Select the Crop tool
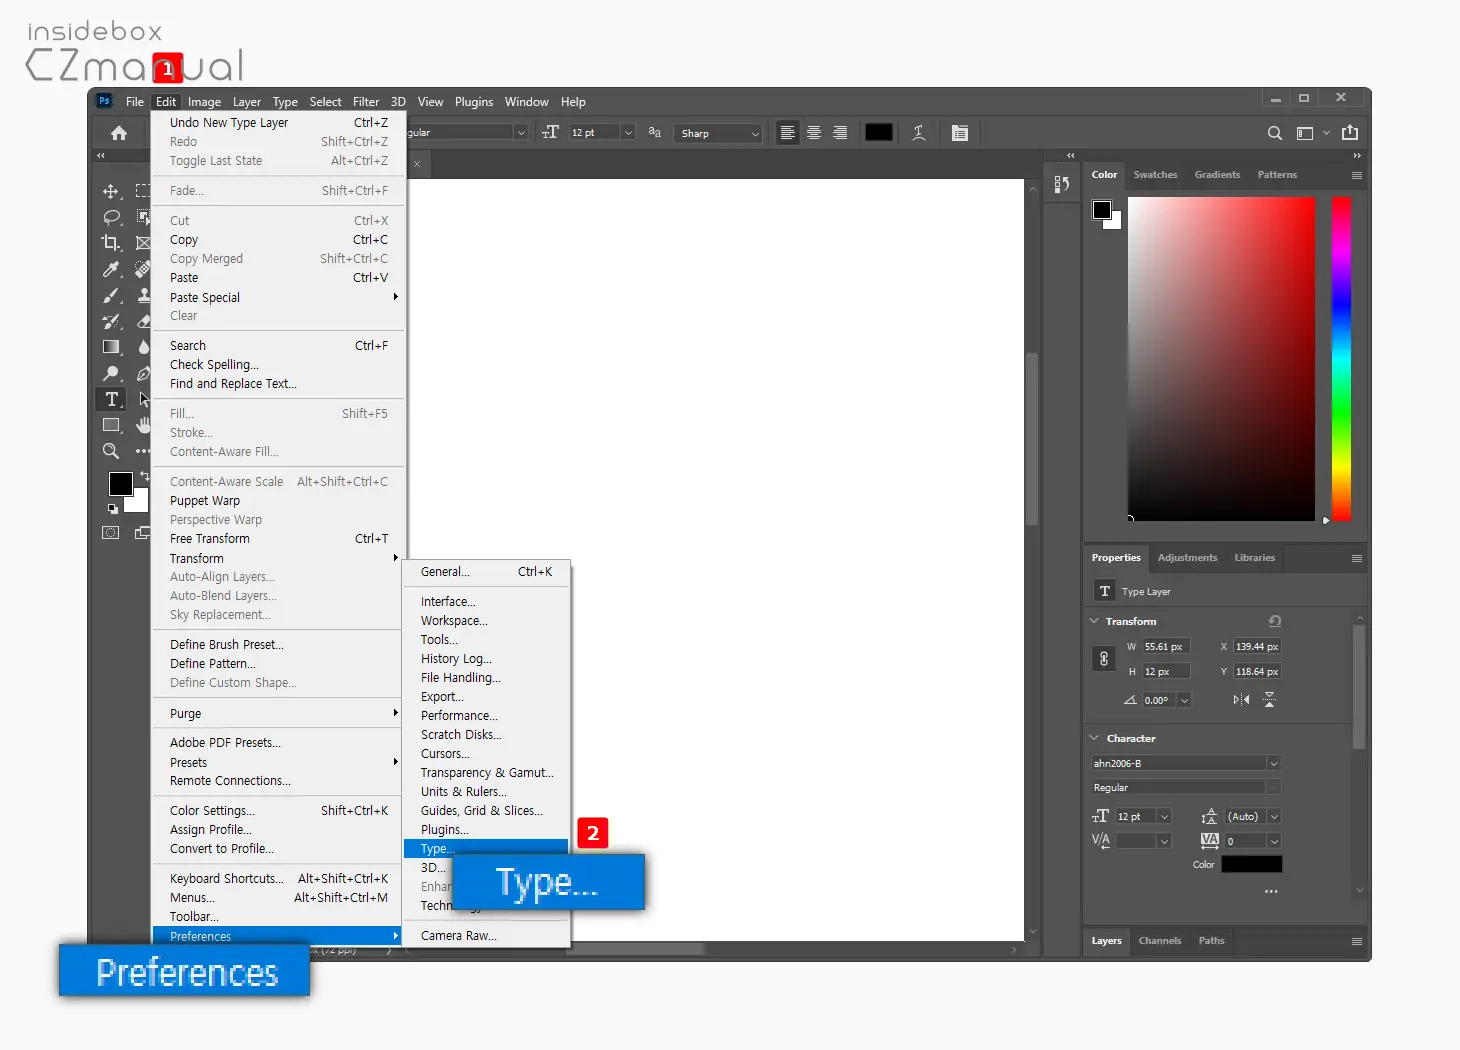1460x1050 pixels. tap(111, 243)
